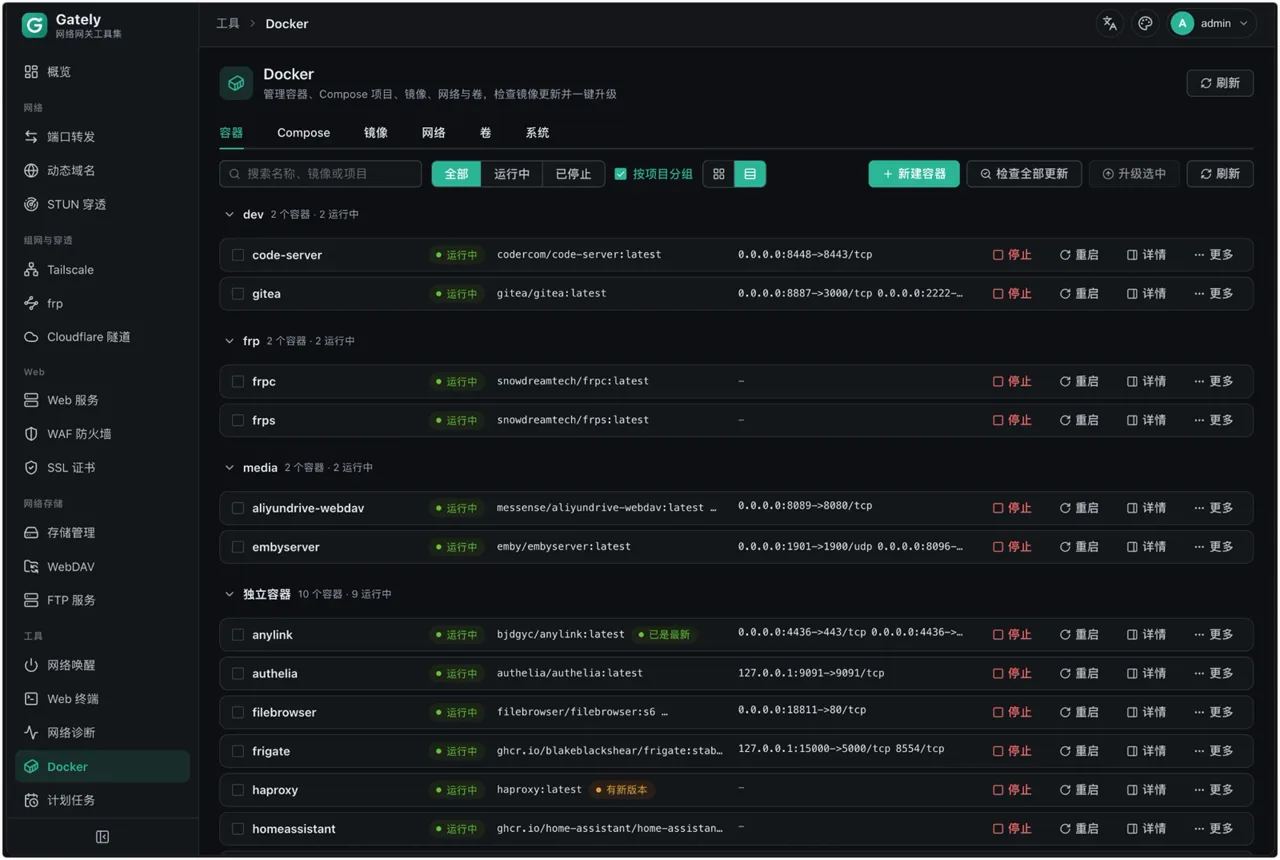Toggle 按项目分组 checkbox
This screenshot has width=1280, height=860.
[620, 174]
